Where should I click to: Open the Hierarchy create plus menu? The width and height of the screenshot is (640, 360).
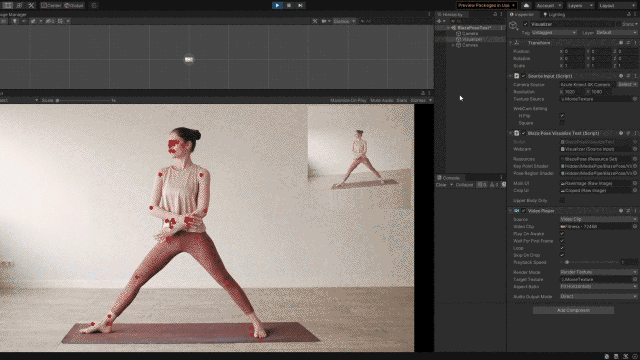click(x=440, y=21)
